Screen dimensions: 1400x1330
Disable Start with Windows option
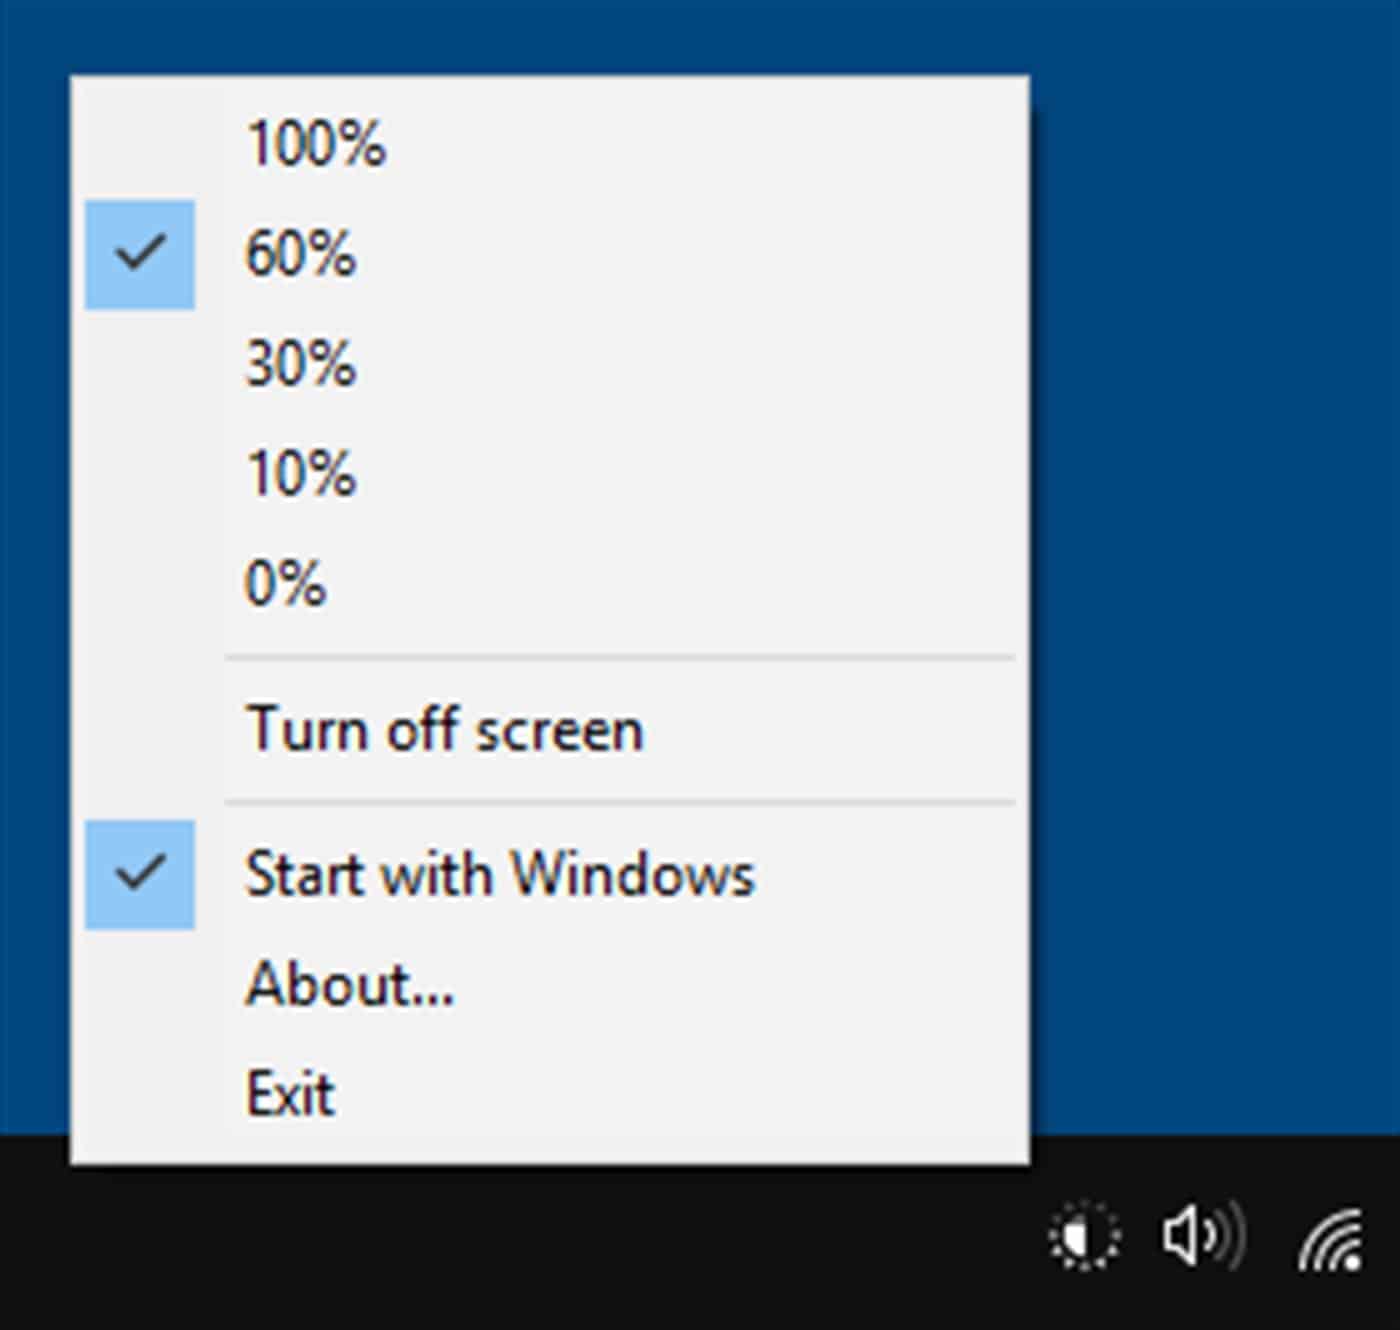tap(500, 874)
